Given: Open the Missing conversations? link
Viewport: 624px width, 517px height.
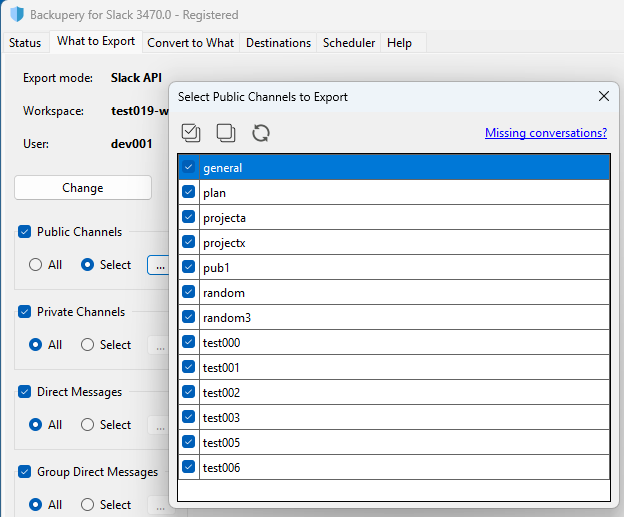Looking at the screenshot, I should pyautogui.click(x=545, y=133).
